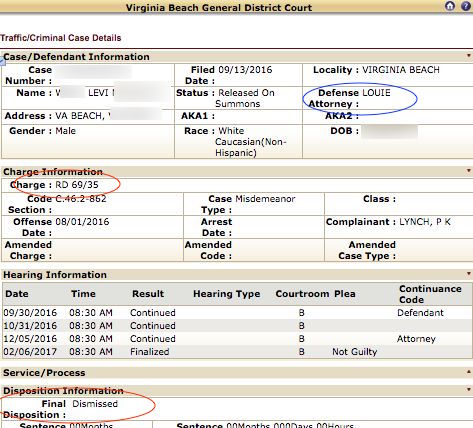Expand the Service/Process section arrow
The width and height of the screenshot is (473, 428).
[x=469, y=372]
